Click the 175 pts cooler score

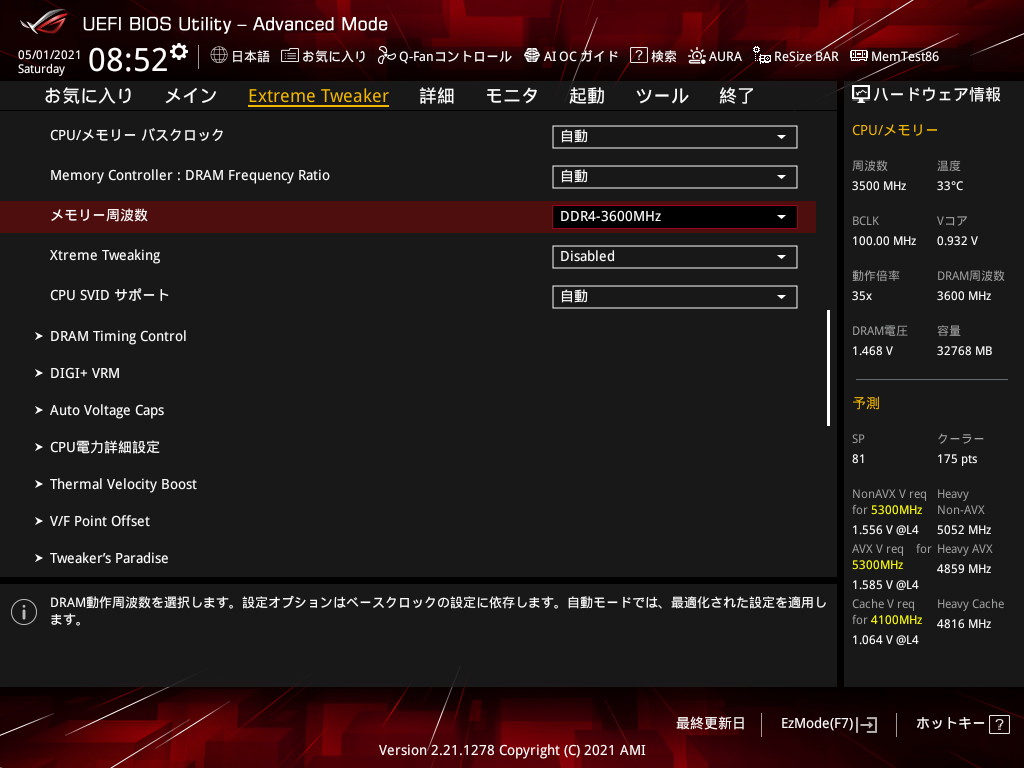point(957,459)
